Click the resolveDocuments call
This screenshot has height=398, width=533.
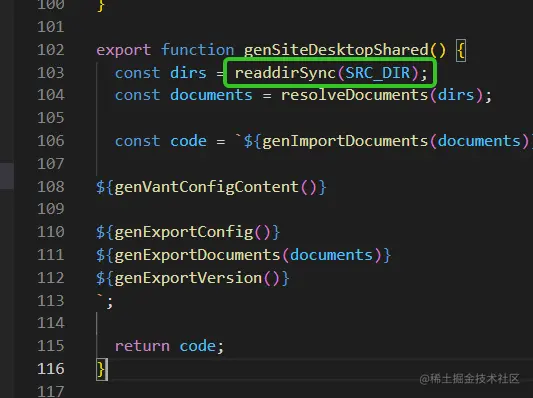[x=354, y=95]
